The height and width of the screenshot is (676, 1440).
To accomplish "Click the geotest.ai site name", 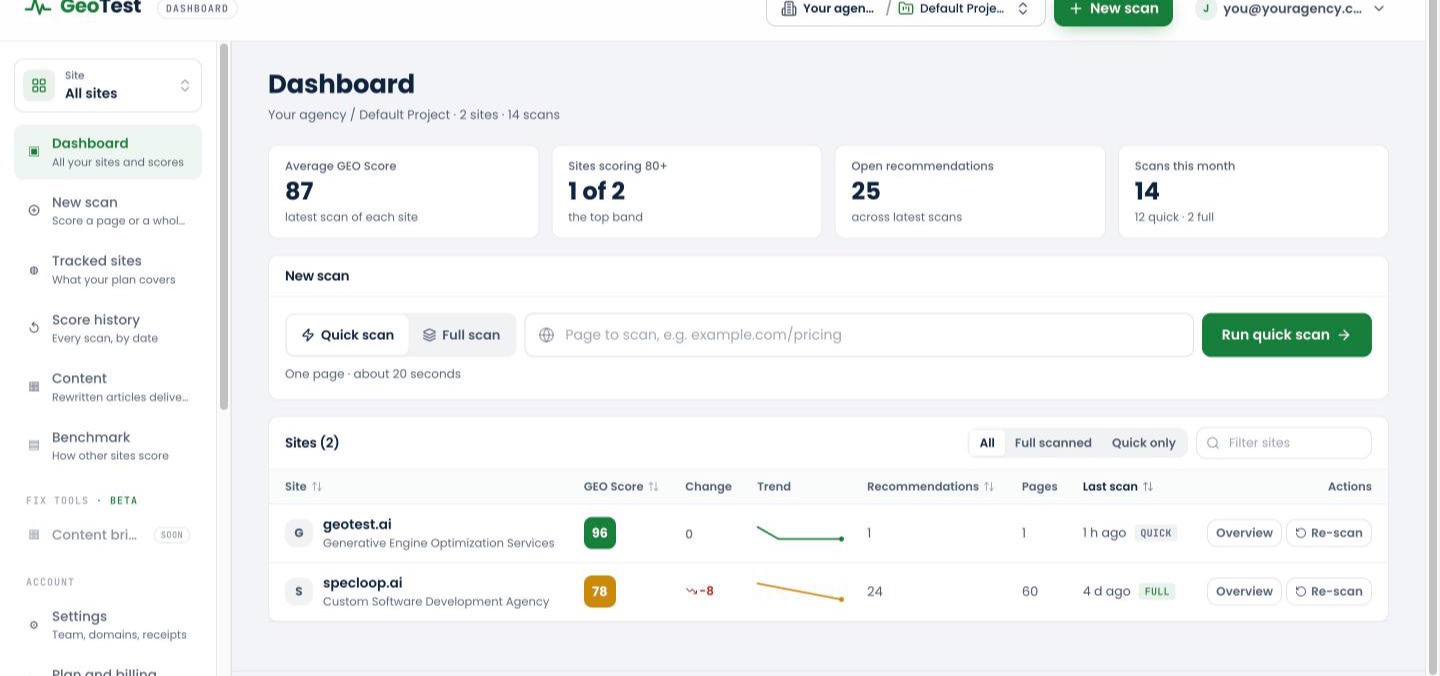I will tap(357, 525).
